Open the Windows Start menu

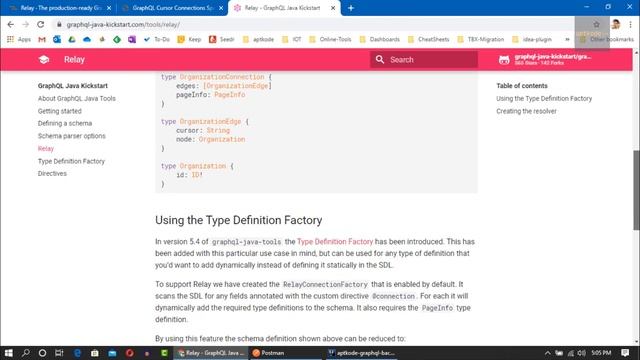coord(9,353)
